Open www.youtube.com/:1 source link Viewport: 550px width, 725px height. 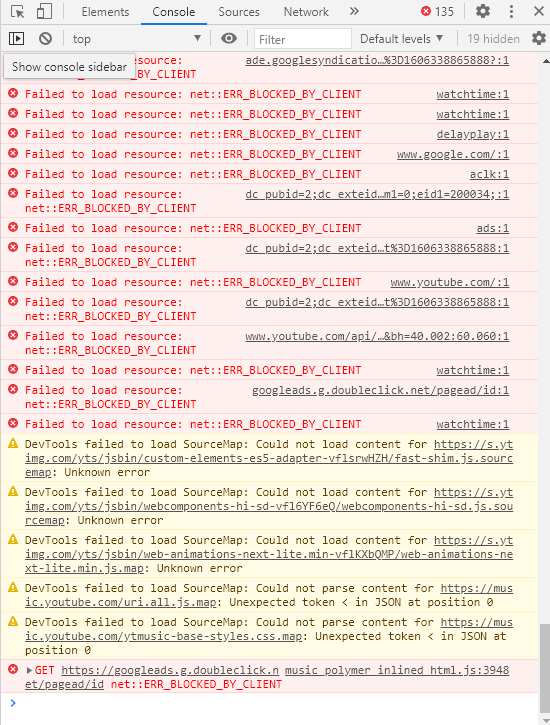point(450,282)
